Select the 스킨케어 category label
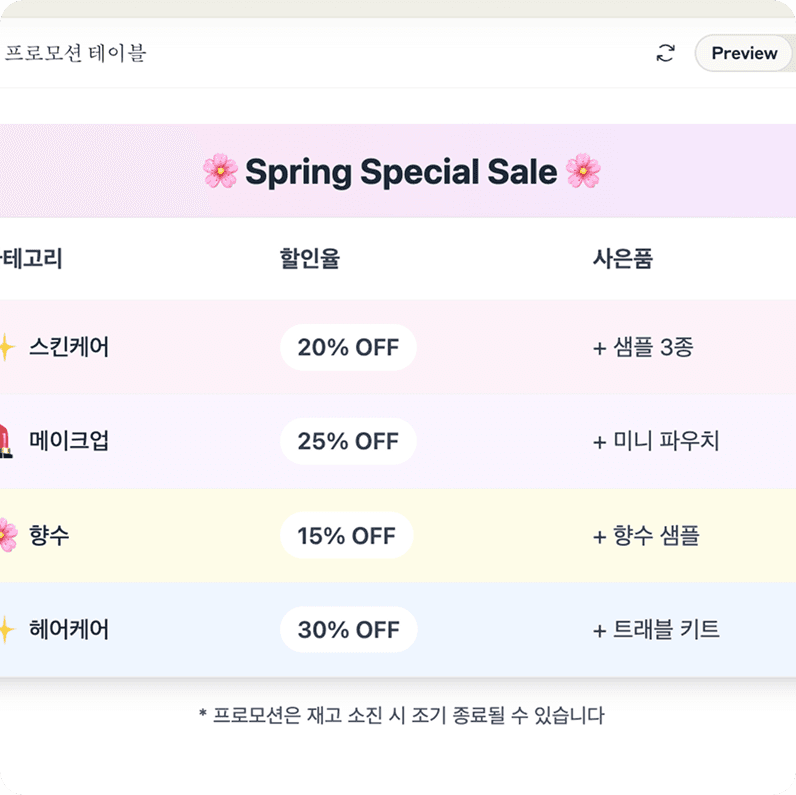Image resolution: width=796 pixels, height=795 pixels. (x=69, y=348)
